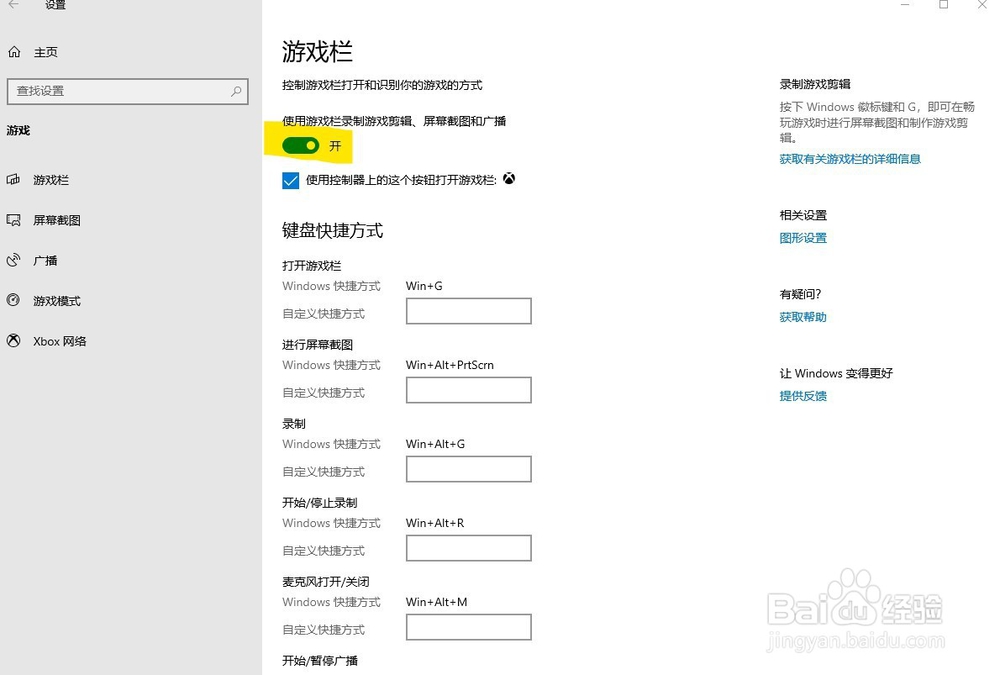Select the 屏幕截图 (captures) sidebar icon
Screen dimensions: 1000x675
pyautogui.click(x=14, y=220)
